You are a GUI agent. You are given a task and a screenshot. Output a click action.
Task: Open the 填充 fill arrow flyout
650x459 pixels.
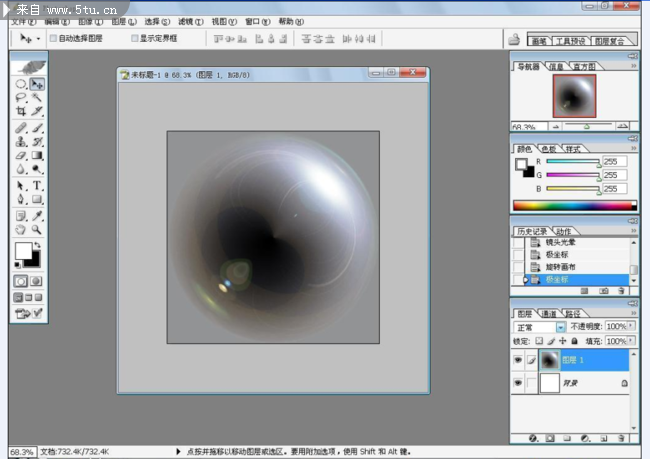[x=631, y=341]
